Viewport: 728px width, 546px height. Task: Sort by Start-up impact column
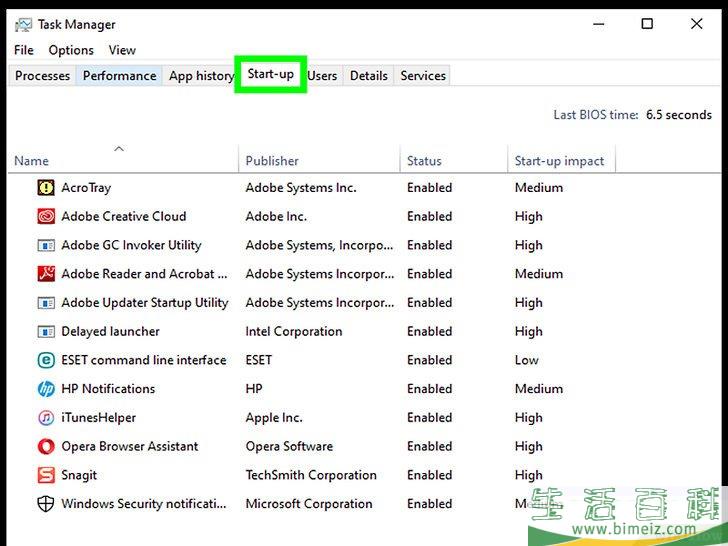559,161
